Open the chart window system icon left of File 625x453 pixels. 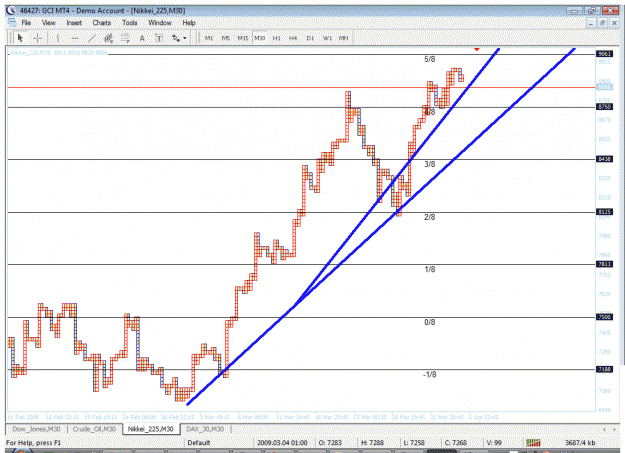(x=12, y=22)
